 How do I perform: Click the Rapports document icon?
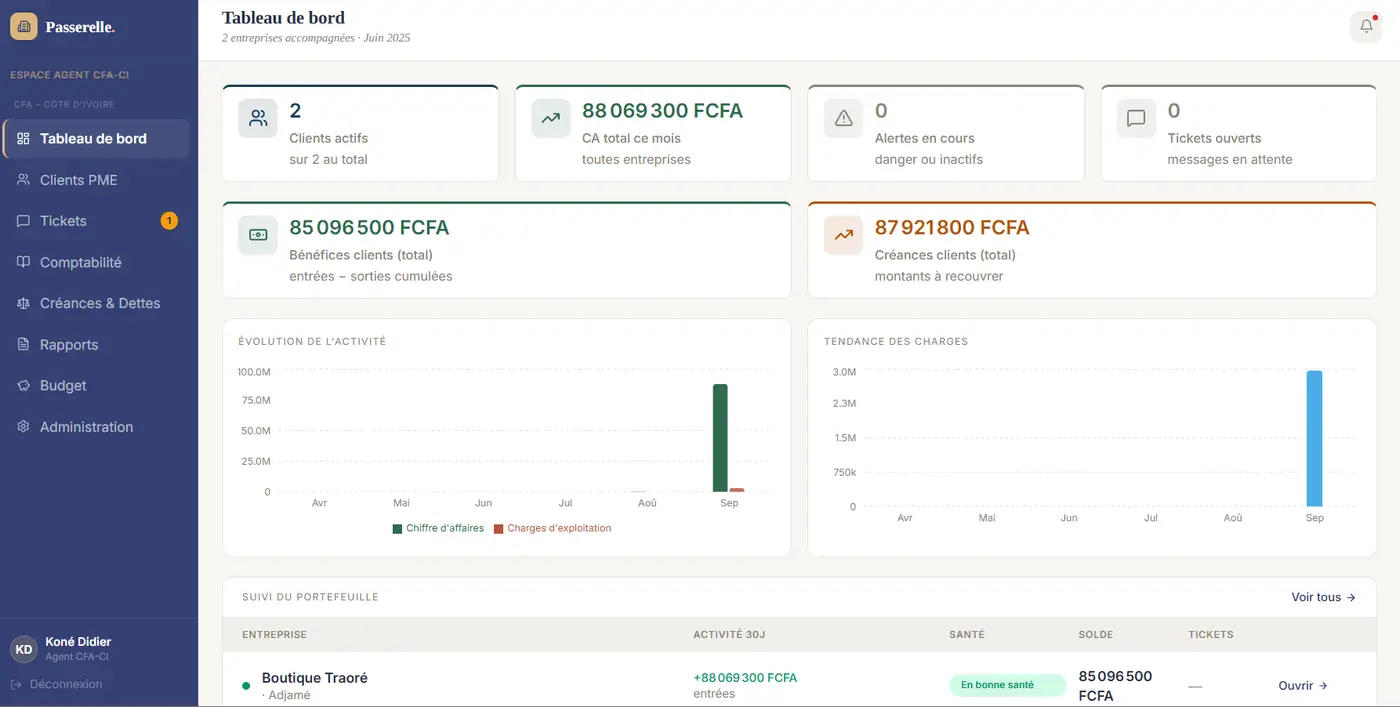coord(23,344)
